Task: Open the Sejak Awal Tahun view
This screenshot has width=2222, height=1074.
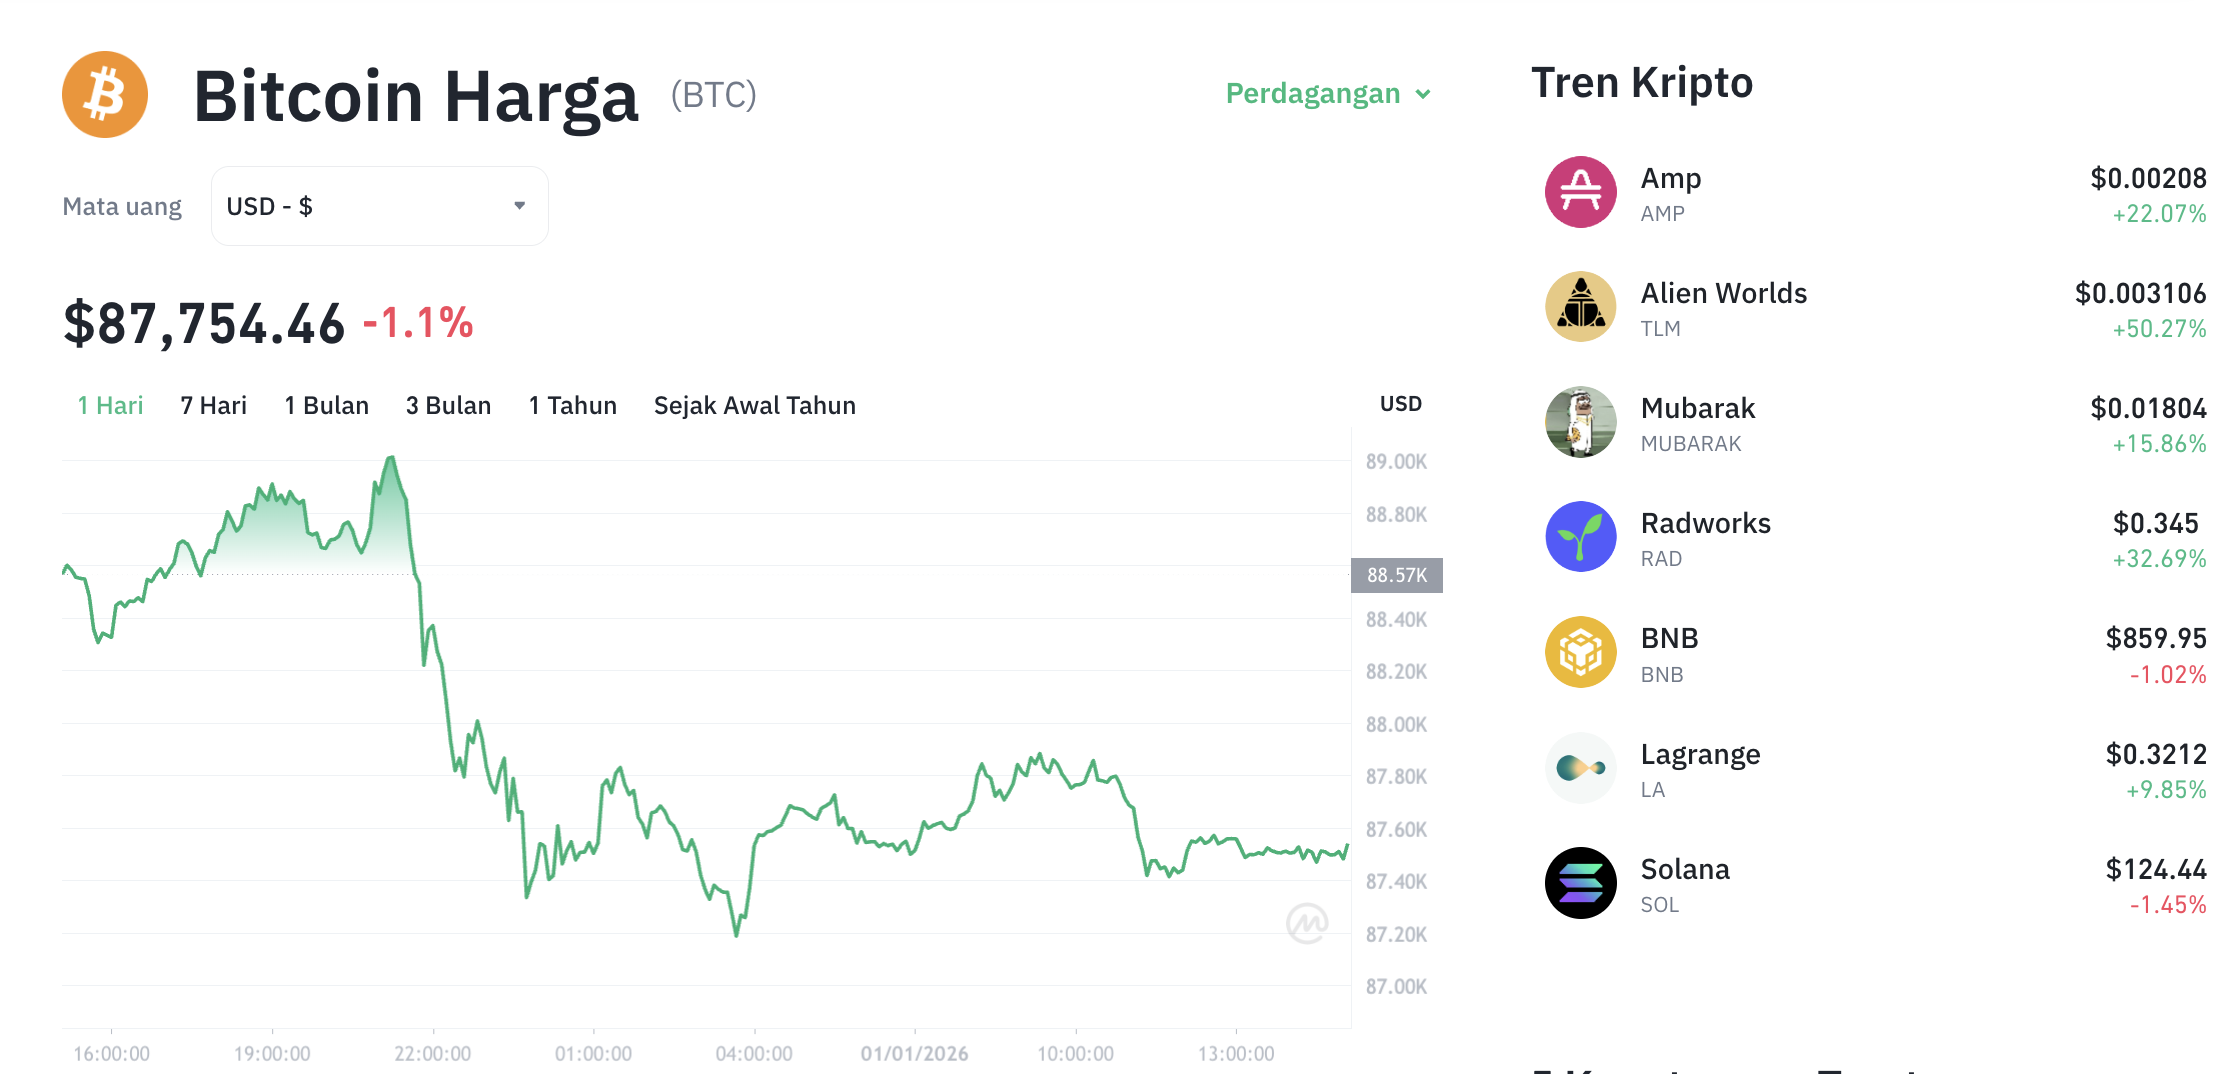Action: 754,405
